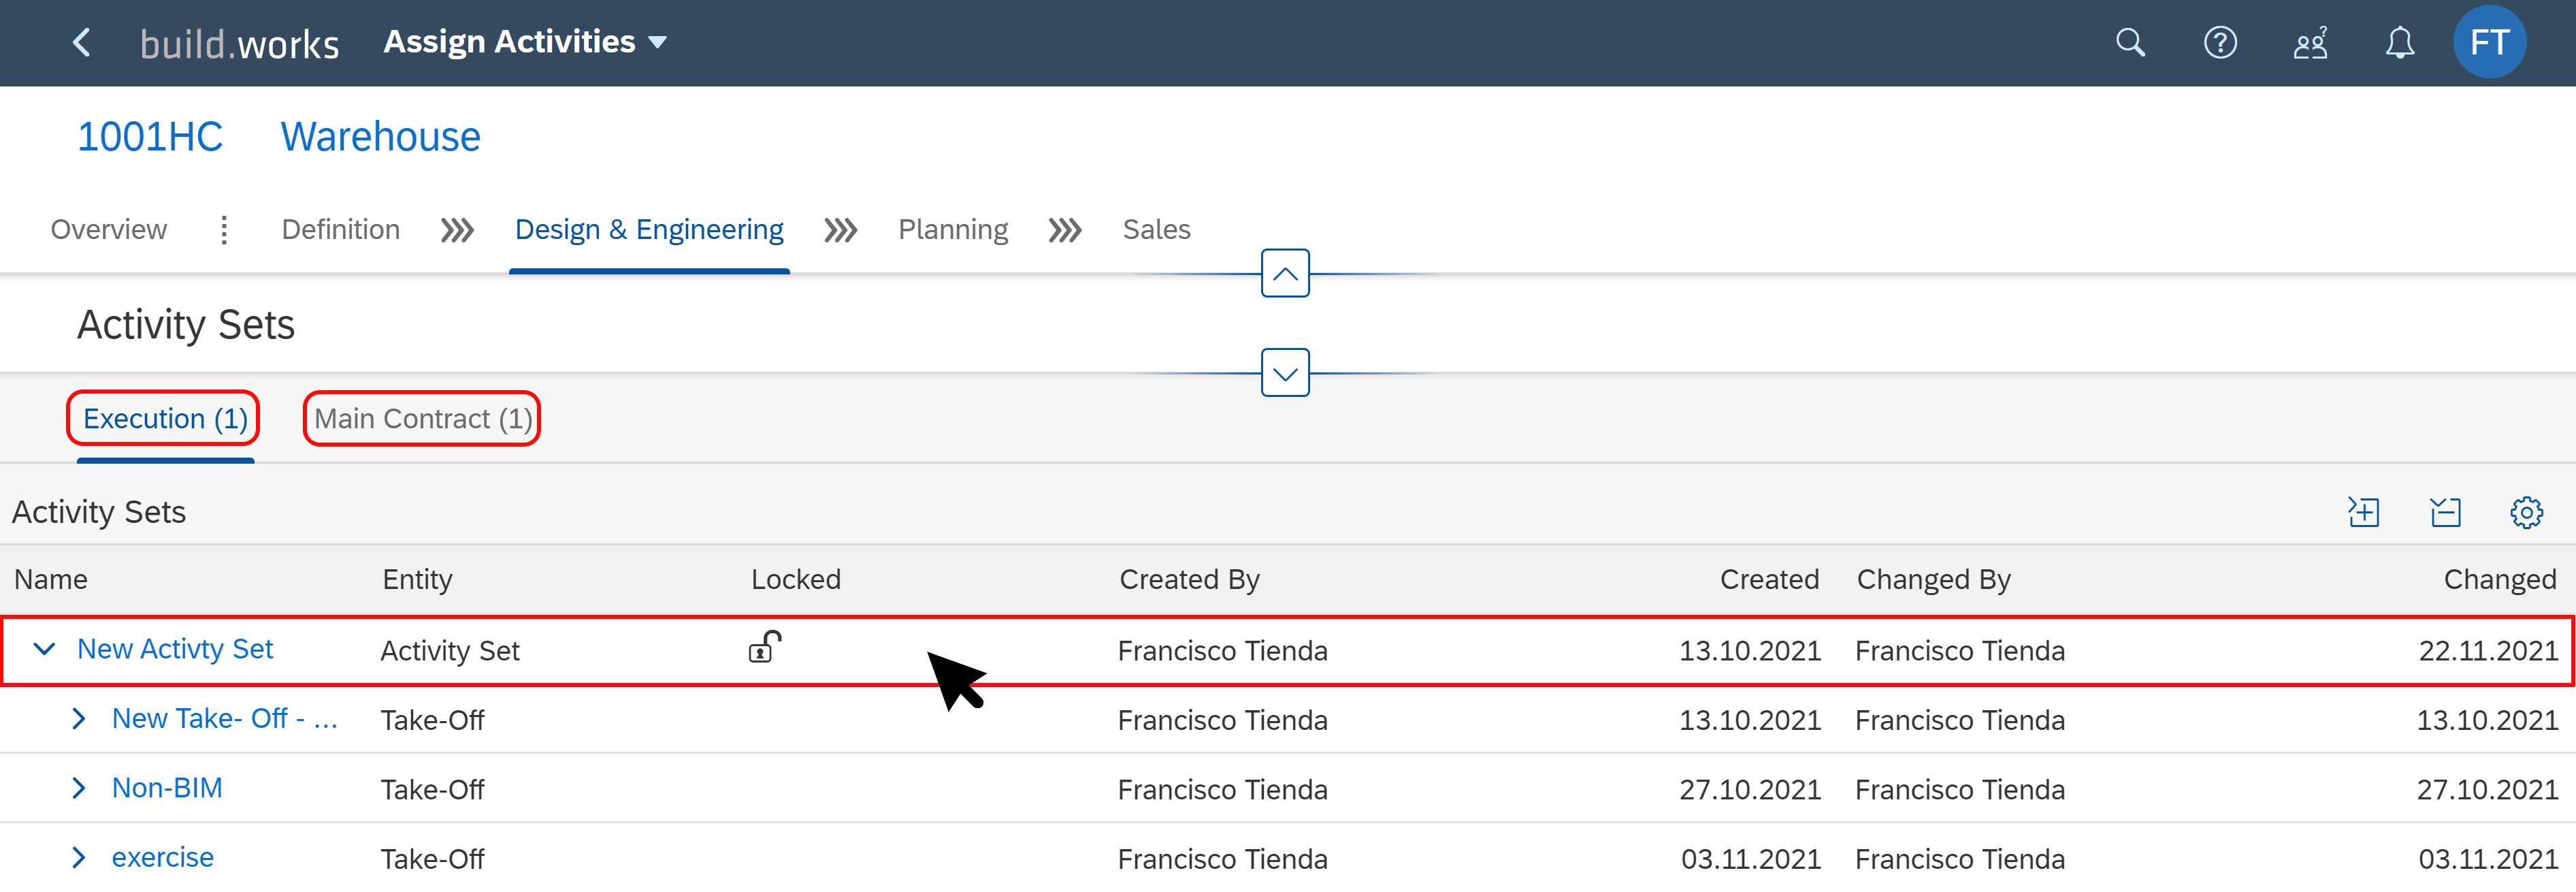Expand the New Take- Off row
Screen dimensions: 2576x892
tap(79, 719)
